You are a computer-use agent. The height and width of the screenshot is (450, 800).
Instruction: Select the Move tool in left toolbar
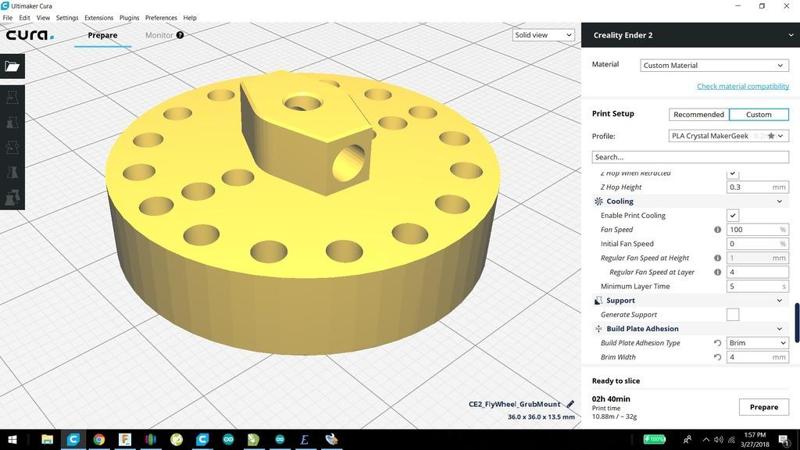pyautogui.click(x=12, y=97)
